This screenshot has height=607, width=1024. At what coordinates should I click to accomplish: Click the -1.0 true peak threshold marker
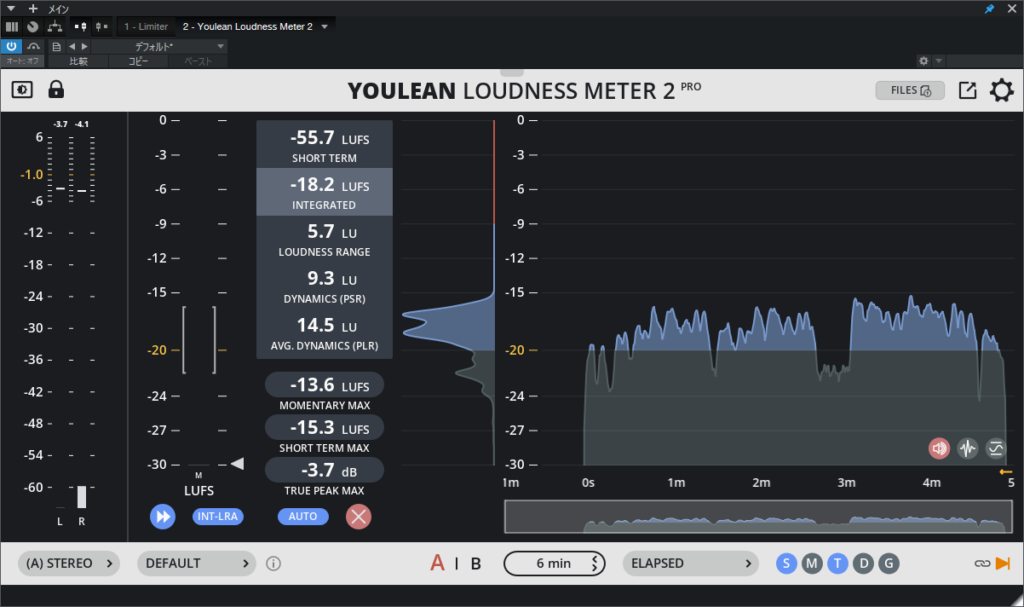click(x=31, y=174)
